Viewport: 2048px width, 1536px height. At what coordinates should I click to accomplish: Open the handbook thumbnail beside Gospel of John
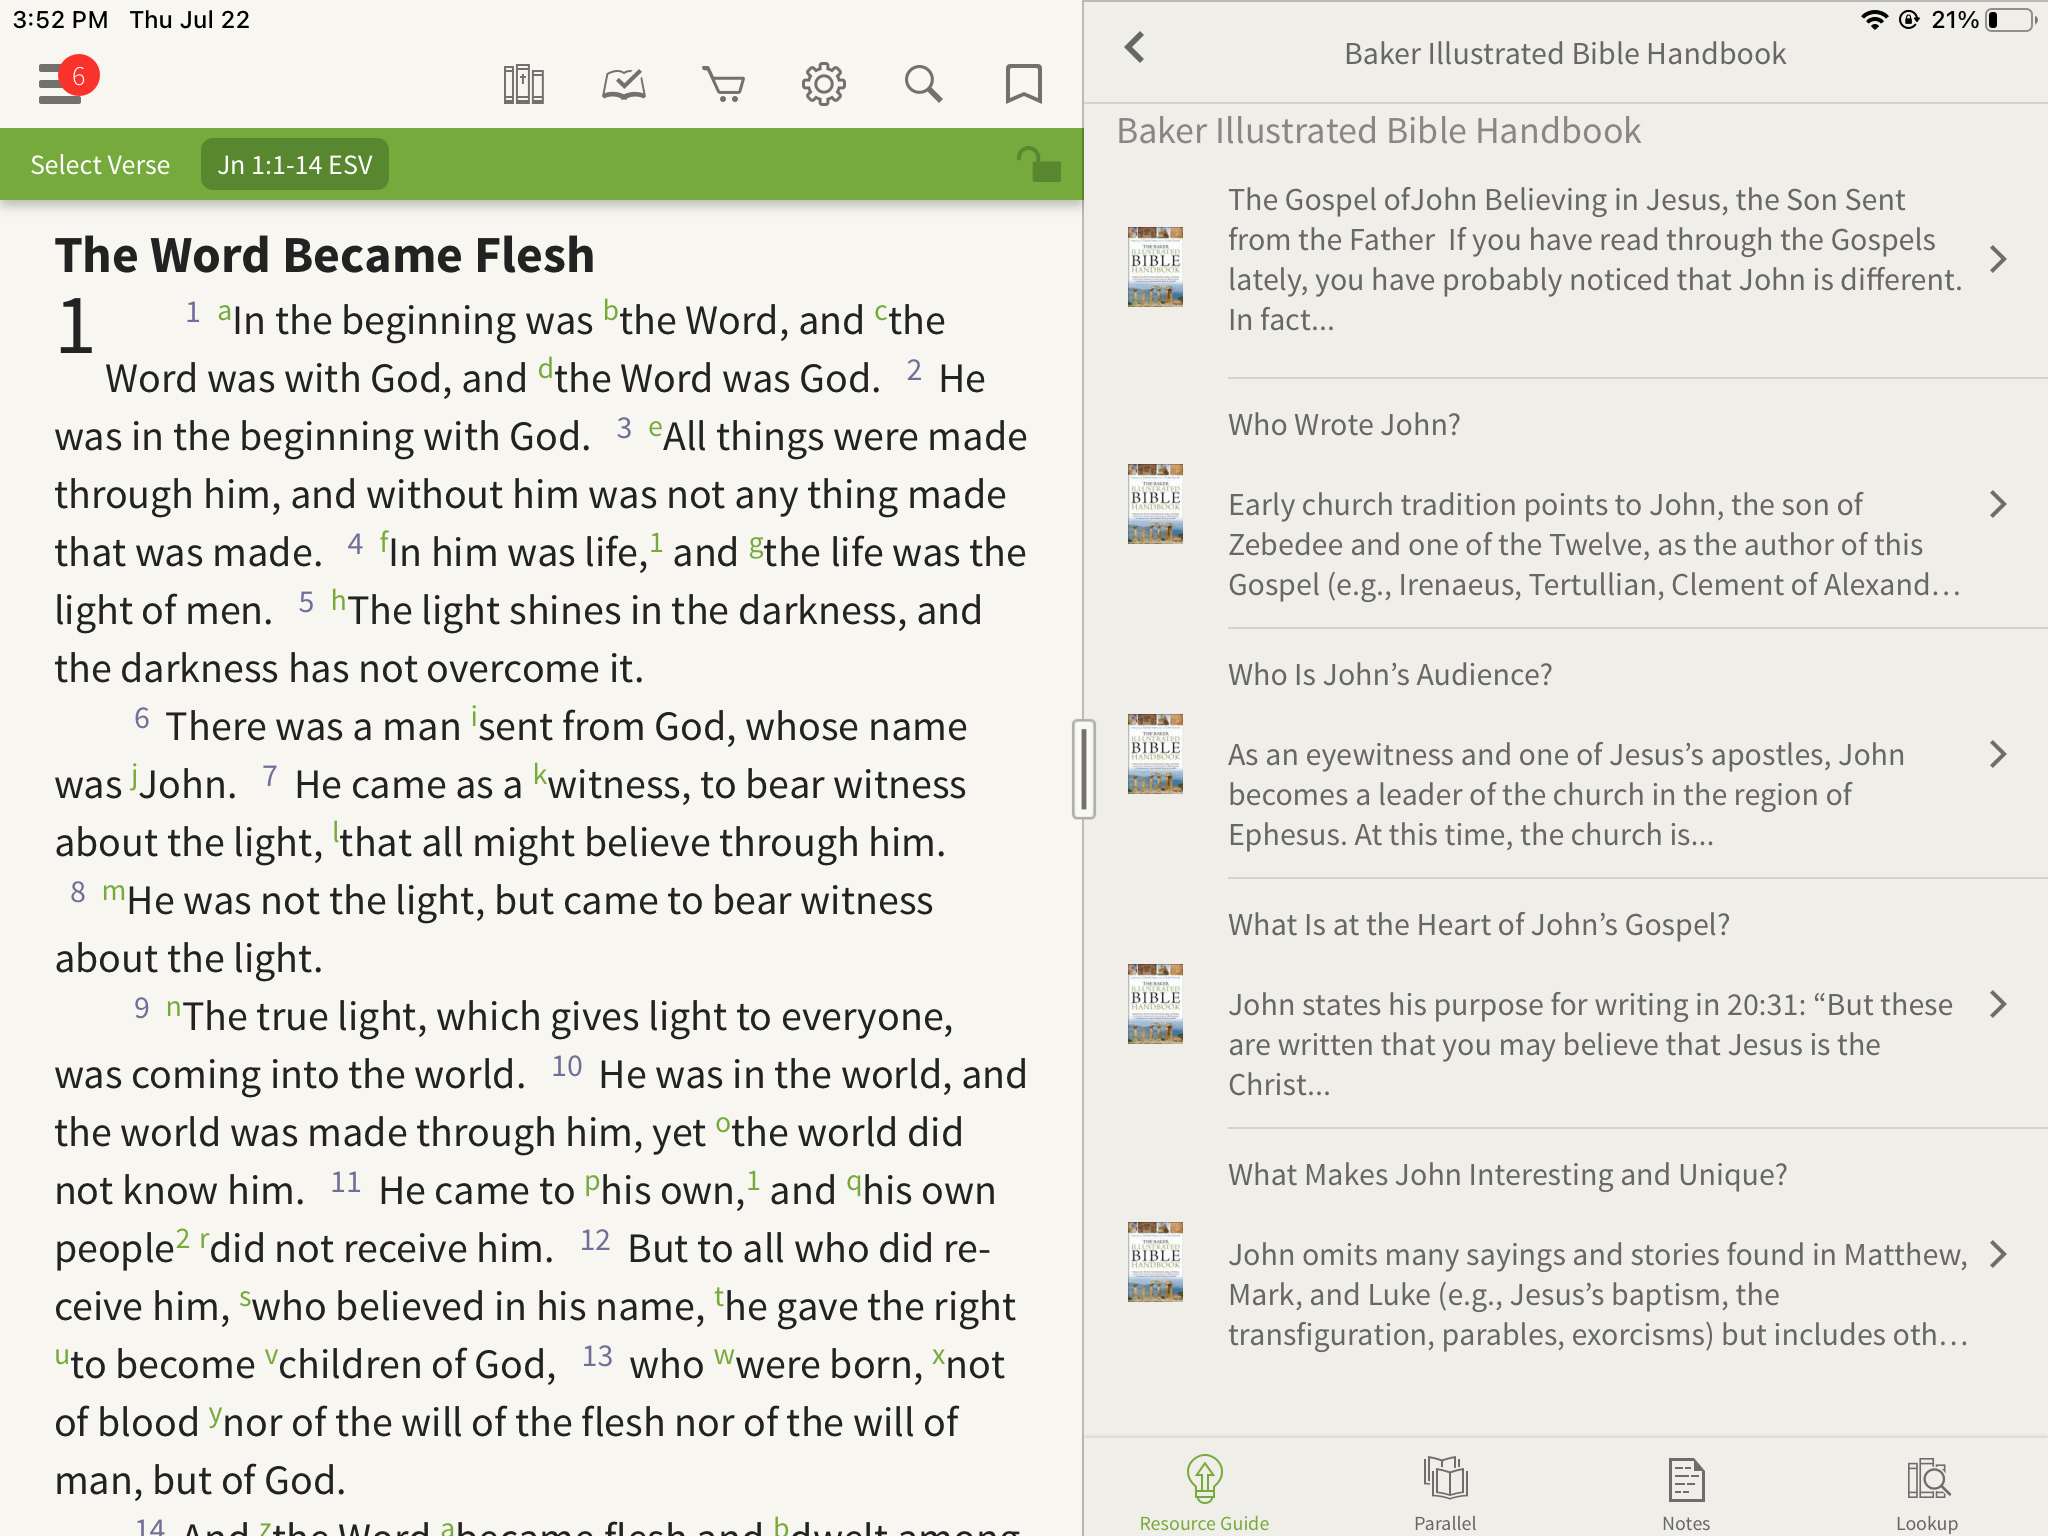click(x=1155, y=266)
